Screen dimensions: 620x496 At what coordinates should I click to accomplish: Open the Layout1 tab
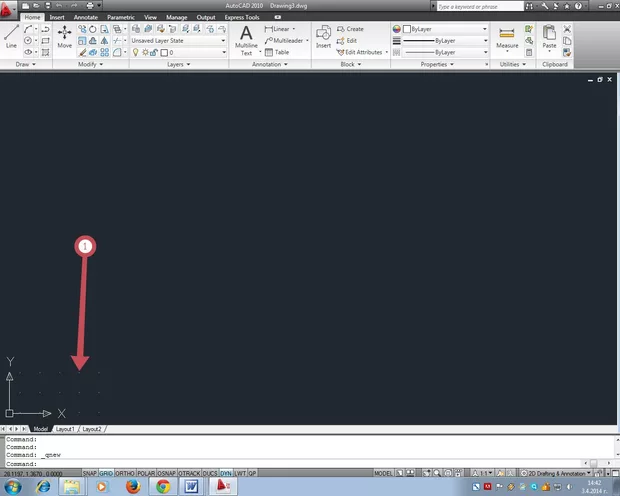tap(65, 429)
